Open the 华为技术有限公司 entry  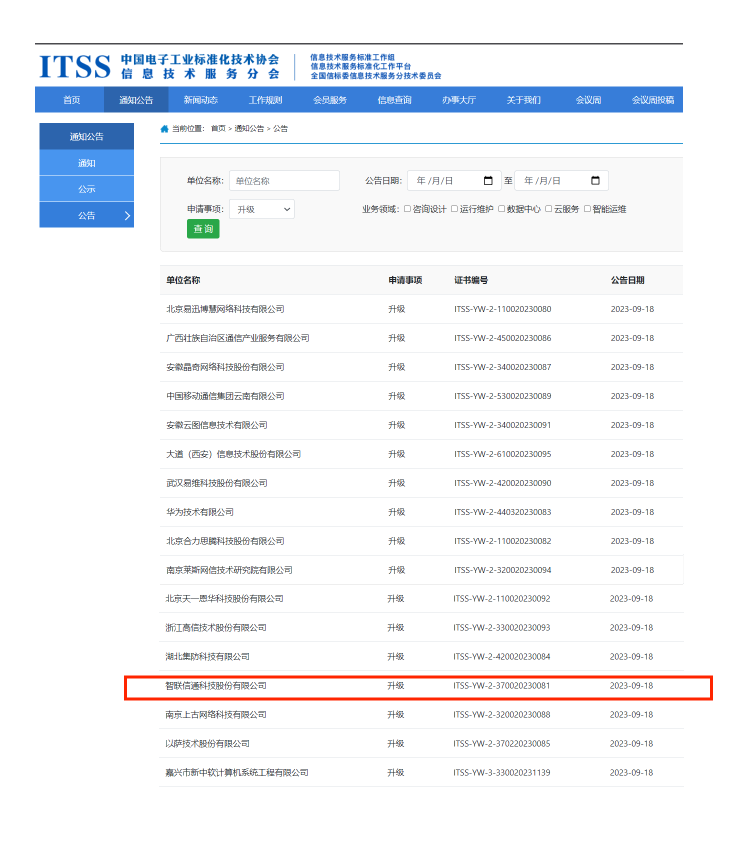pyautogui.click(x=200, y=512)
